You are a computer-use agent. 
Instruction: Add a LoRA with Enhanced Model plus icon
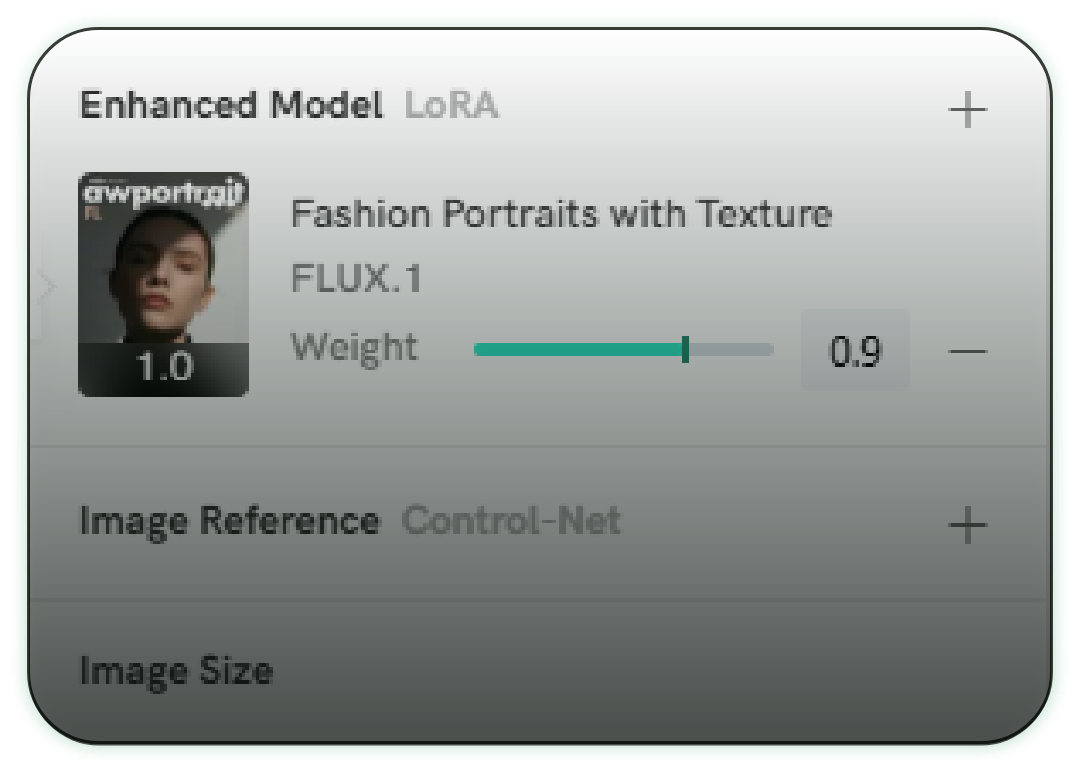point(967,109)
